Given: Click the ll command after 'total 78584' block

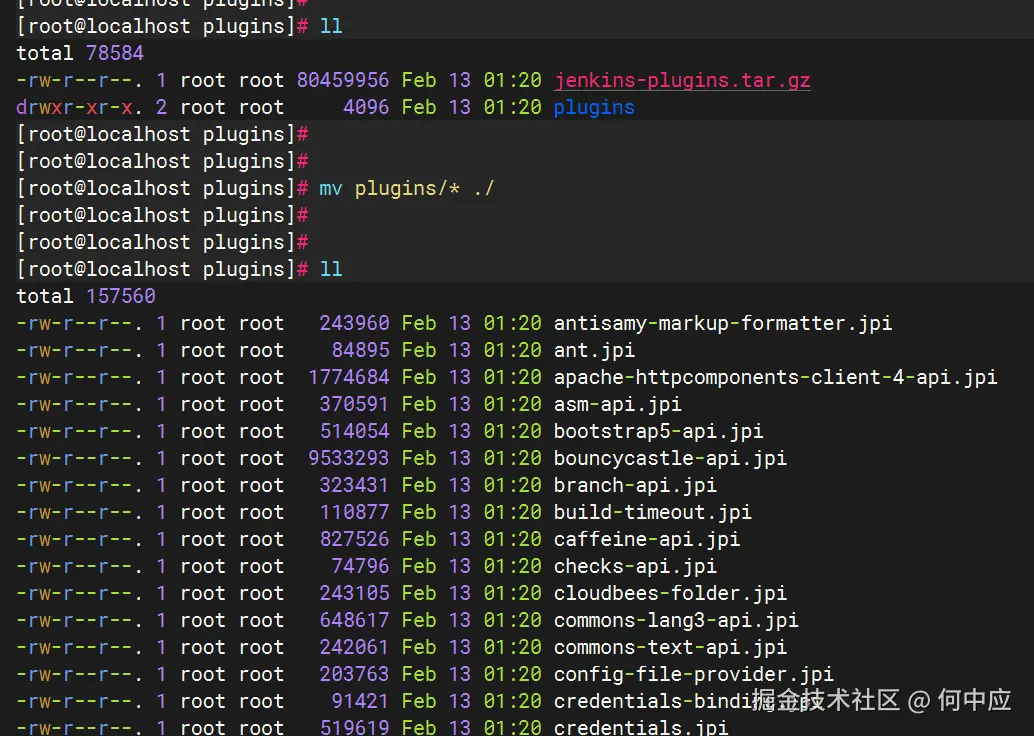Looking at the screenshot, I should tap(331, 269).
